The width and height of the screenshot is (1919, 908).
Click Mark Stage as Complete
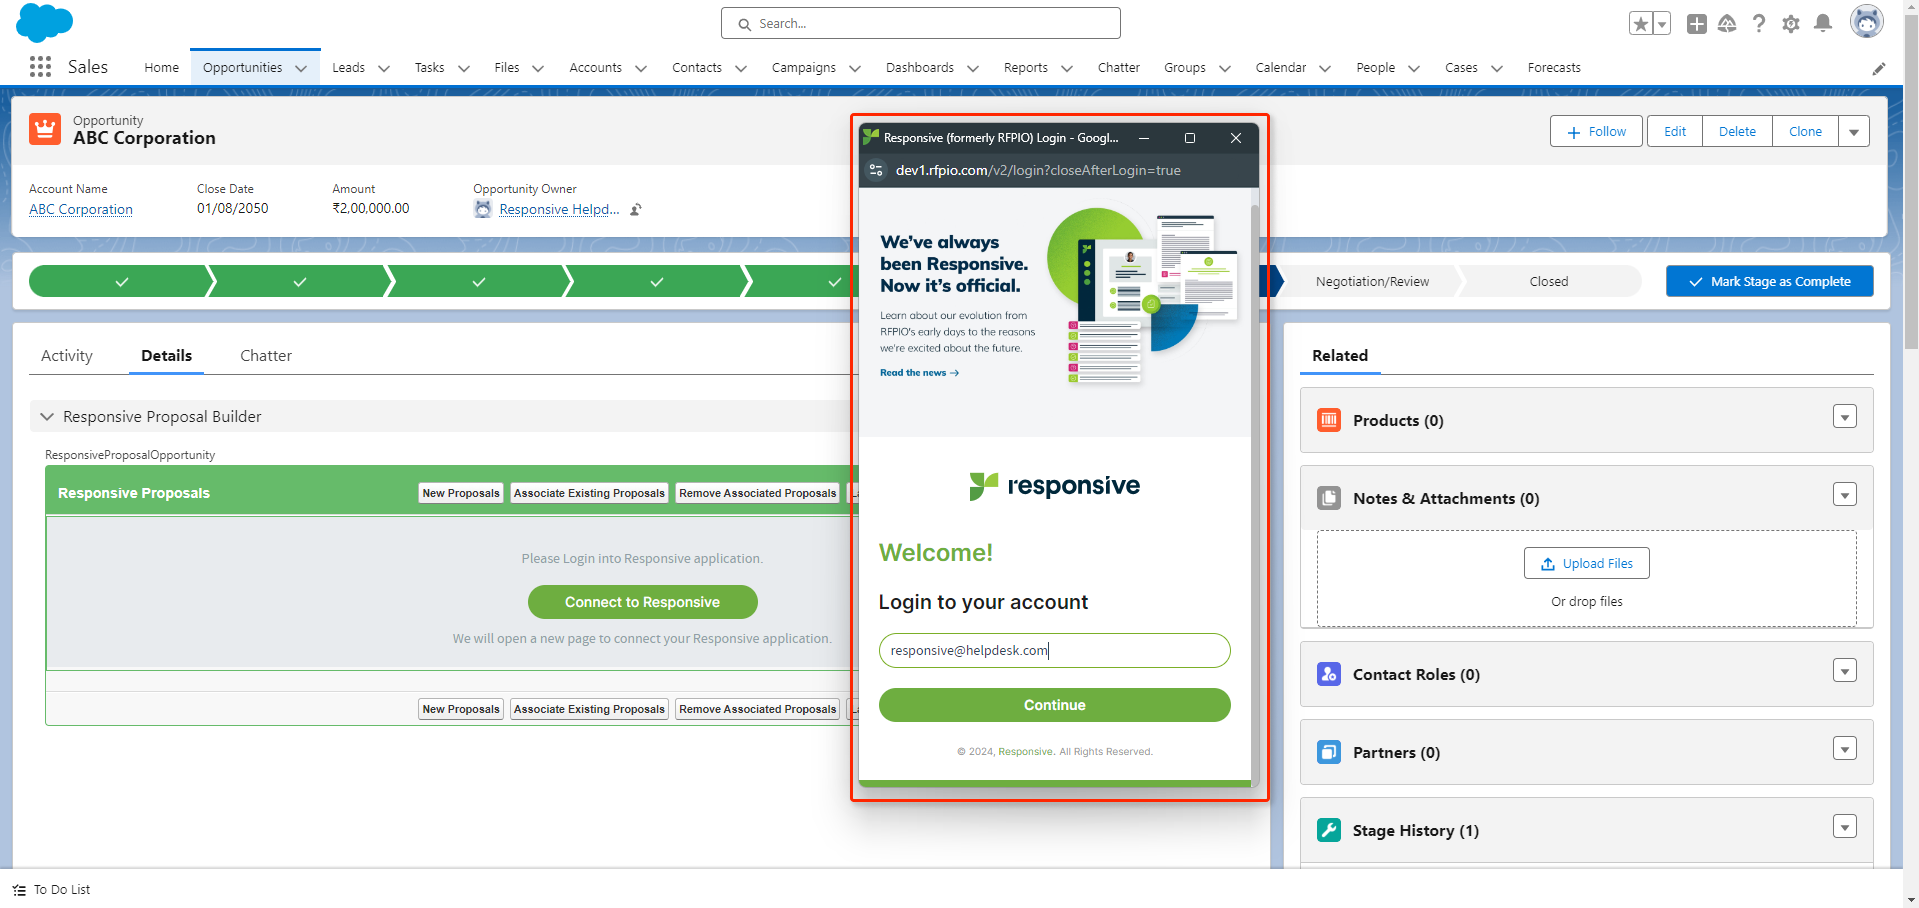(1769, 282)
